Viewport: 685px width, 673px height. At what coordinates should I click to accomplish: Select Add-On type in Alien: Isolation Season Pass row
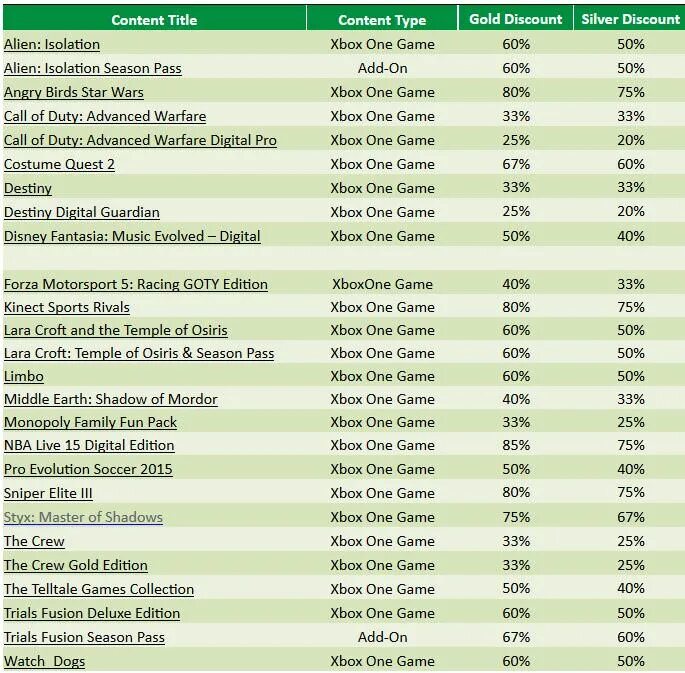[382, 68]
